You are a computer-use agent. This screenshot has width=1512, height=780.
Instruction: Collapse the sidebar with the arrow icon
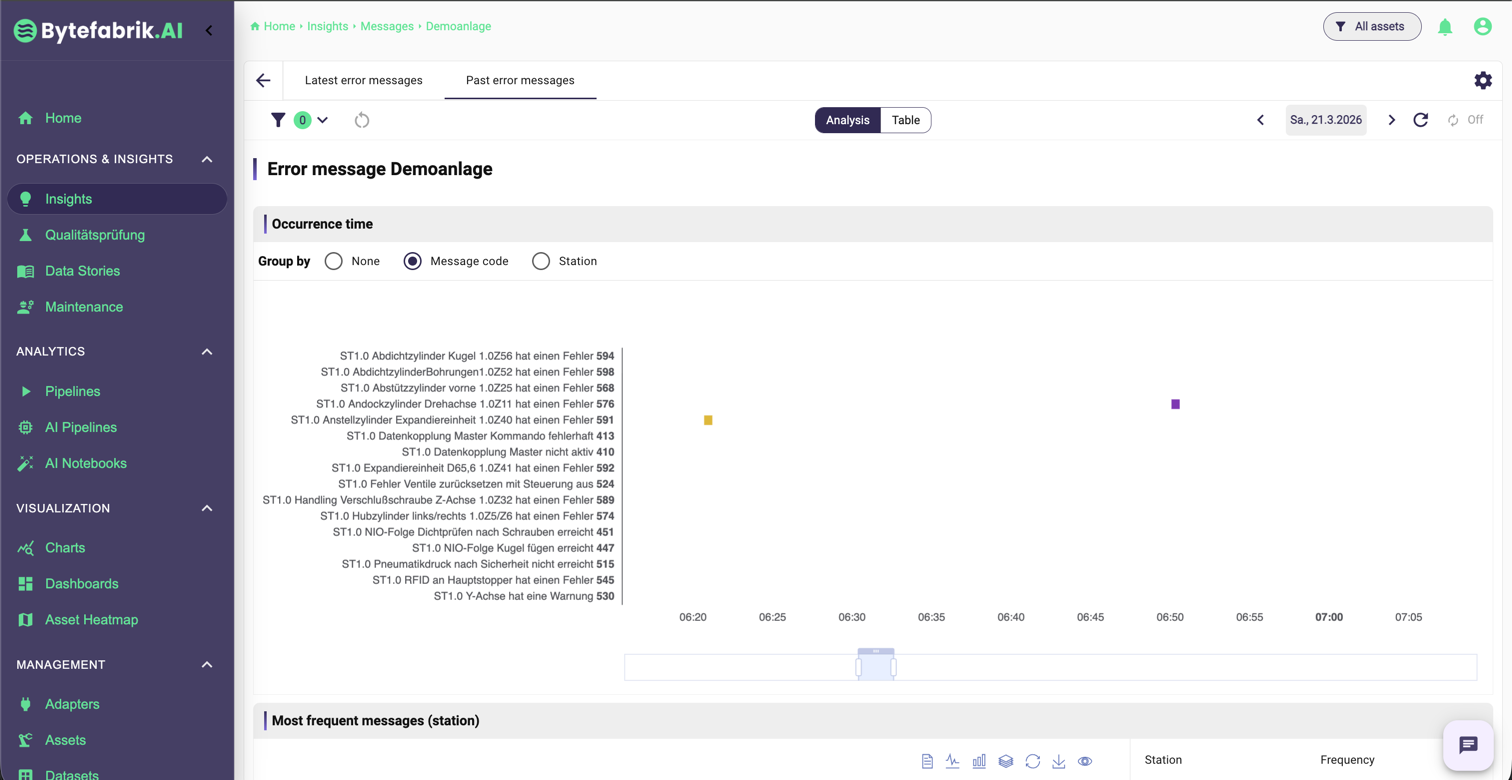(209, 30)
